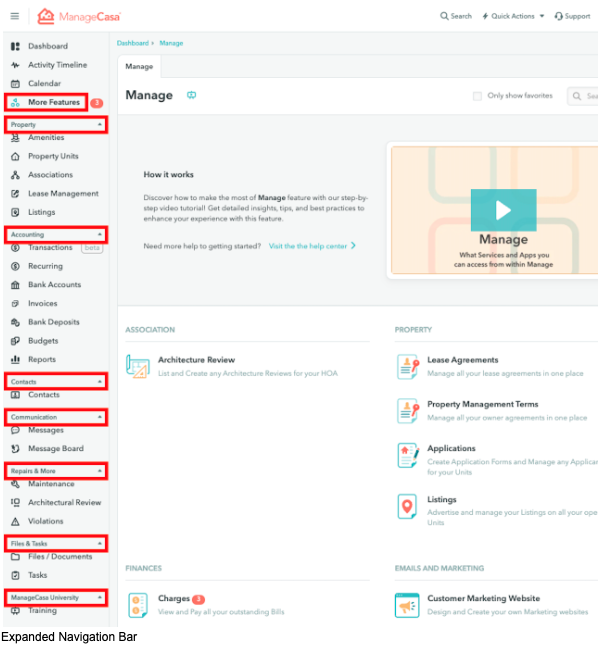
Task: Click the Activity Timeline pulse icon
Action: 15,65
